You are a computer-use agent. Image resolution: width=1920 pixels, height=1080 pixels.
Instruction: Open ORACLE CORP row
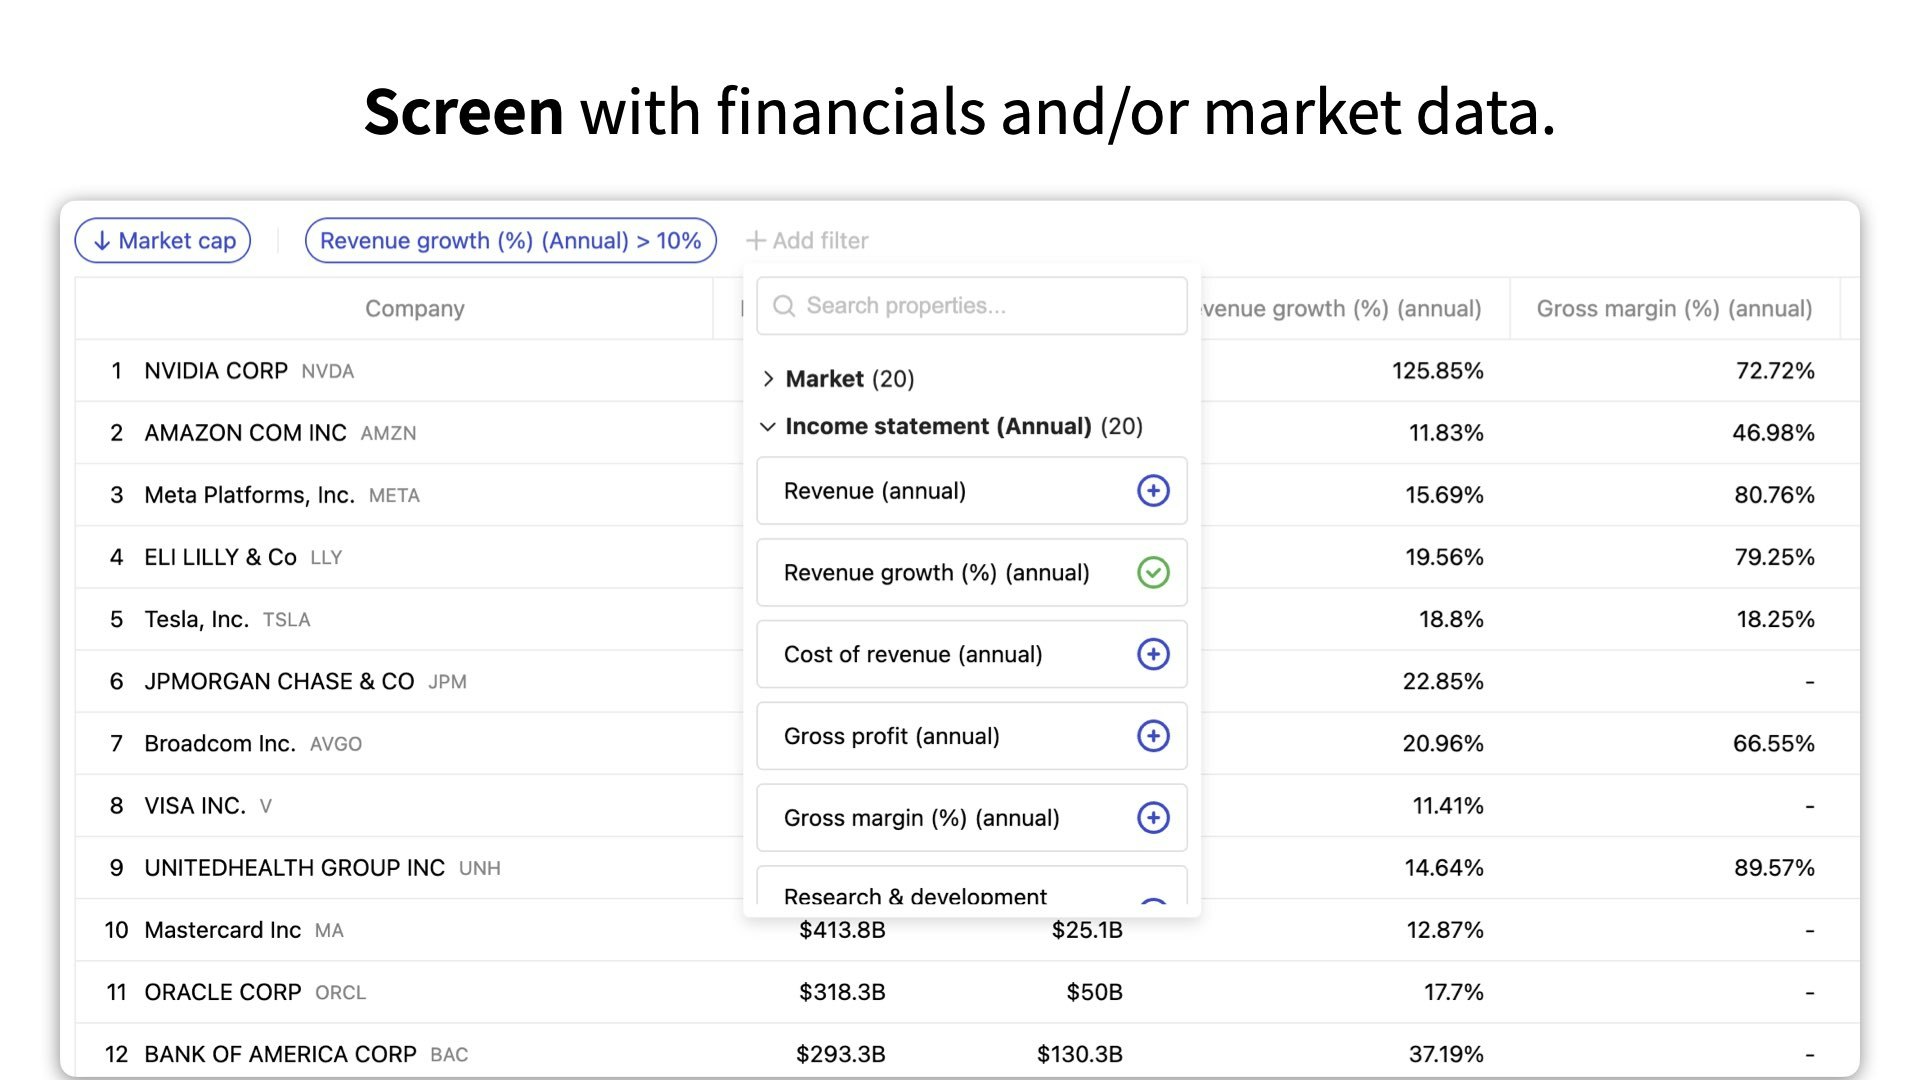click(967, 992)
